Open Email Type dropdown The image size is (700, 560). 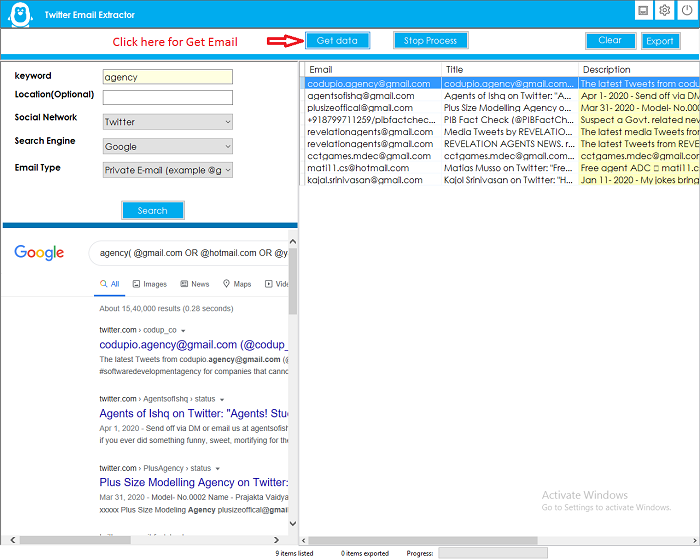tap(167, 170)
